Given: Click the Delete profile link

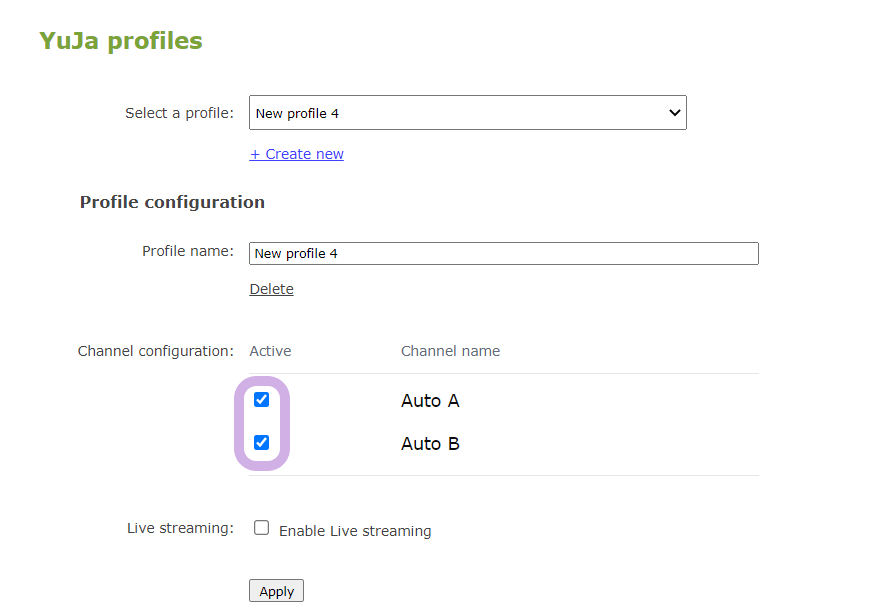Looking at the screenshot, I should tap(271, 289).
